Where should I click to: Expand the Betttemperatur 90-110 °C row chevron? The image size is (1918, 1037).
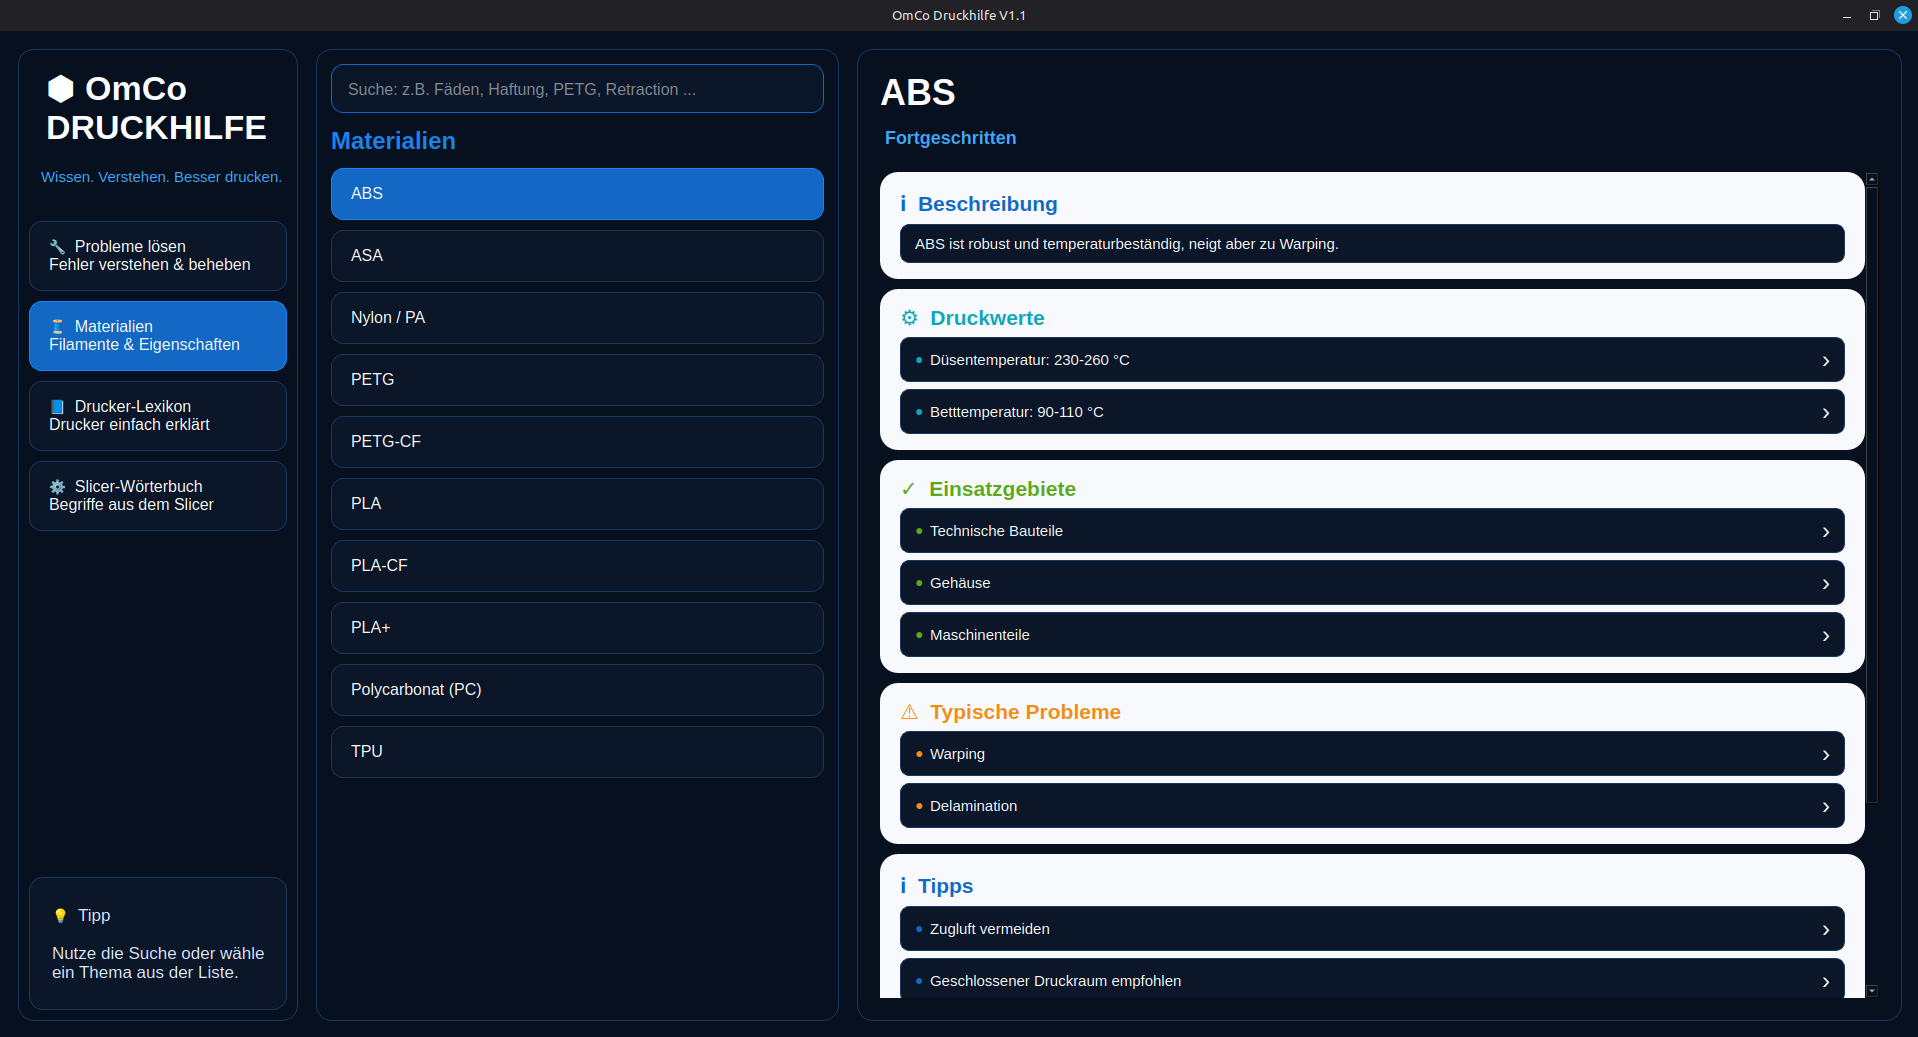click(1826, 413)
